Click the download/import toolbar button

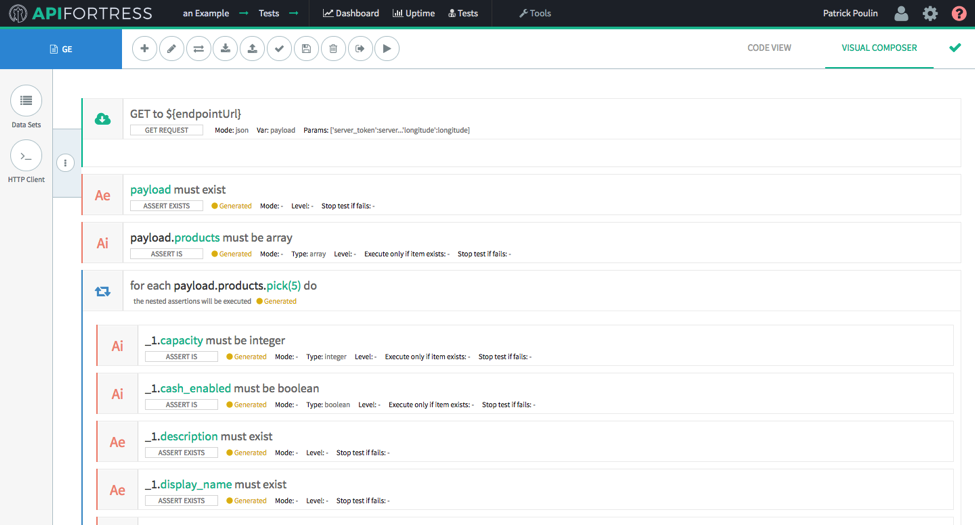[x=225, y=49]
